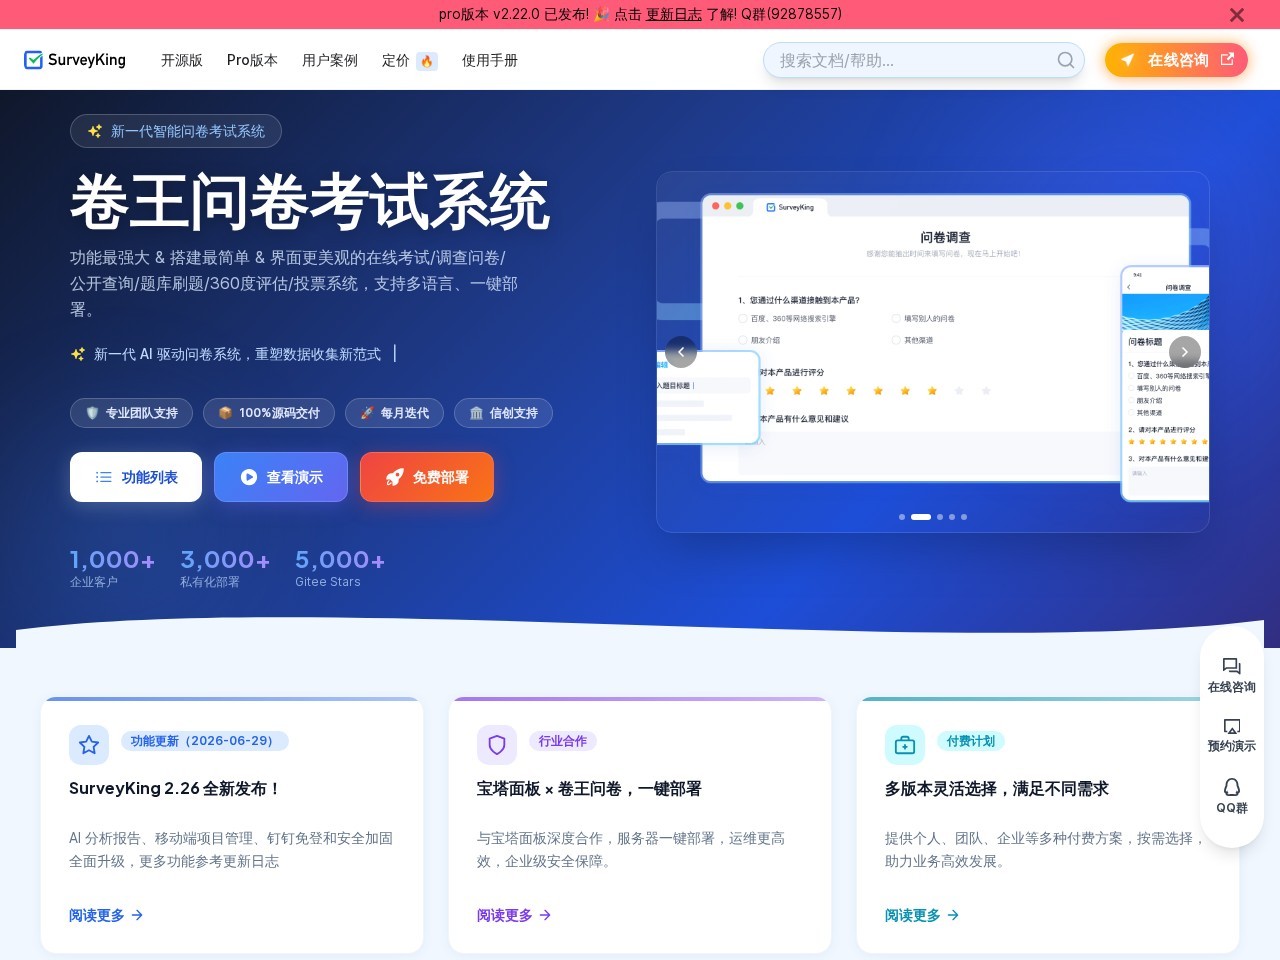Viewport: 1280px width, 960px height.
Task: Click the list icon in 功能列表 button
Action: click(103, 477)
